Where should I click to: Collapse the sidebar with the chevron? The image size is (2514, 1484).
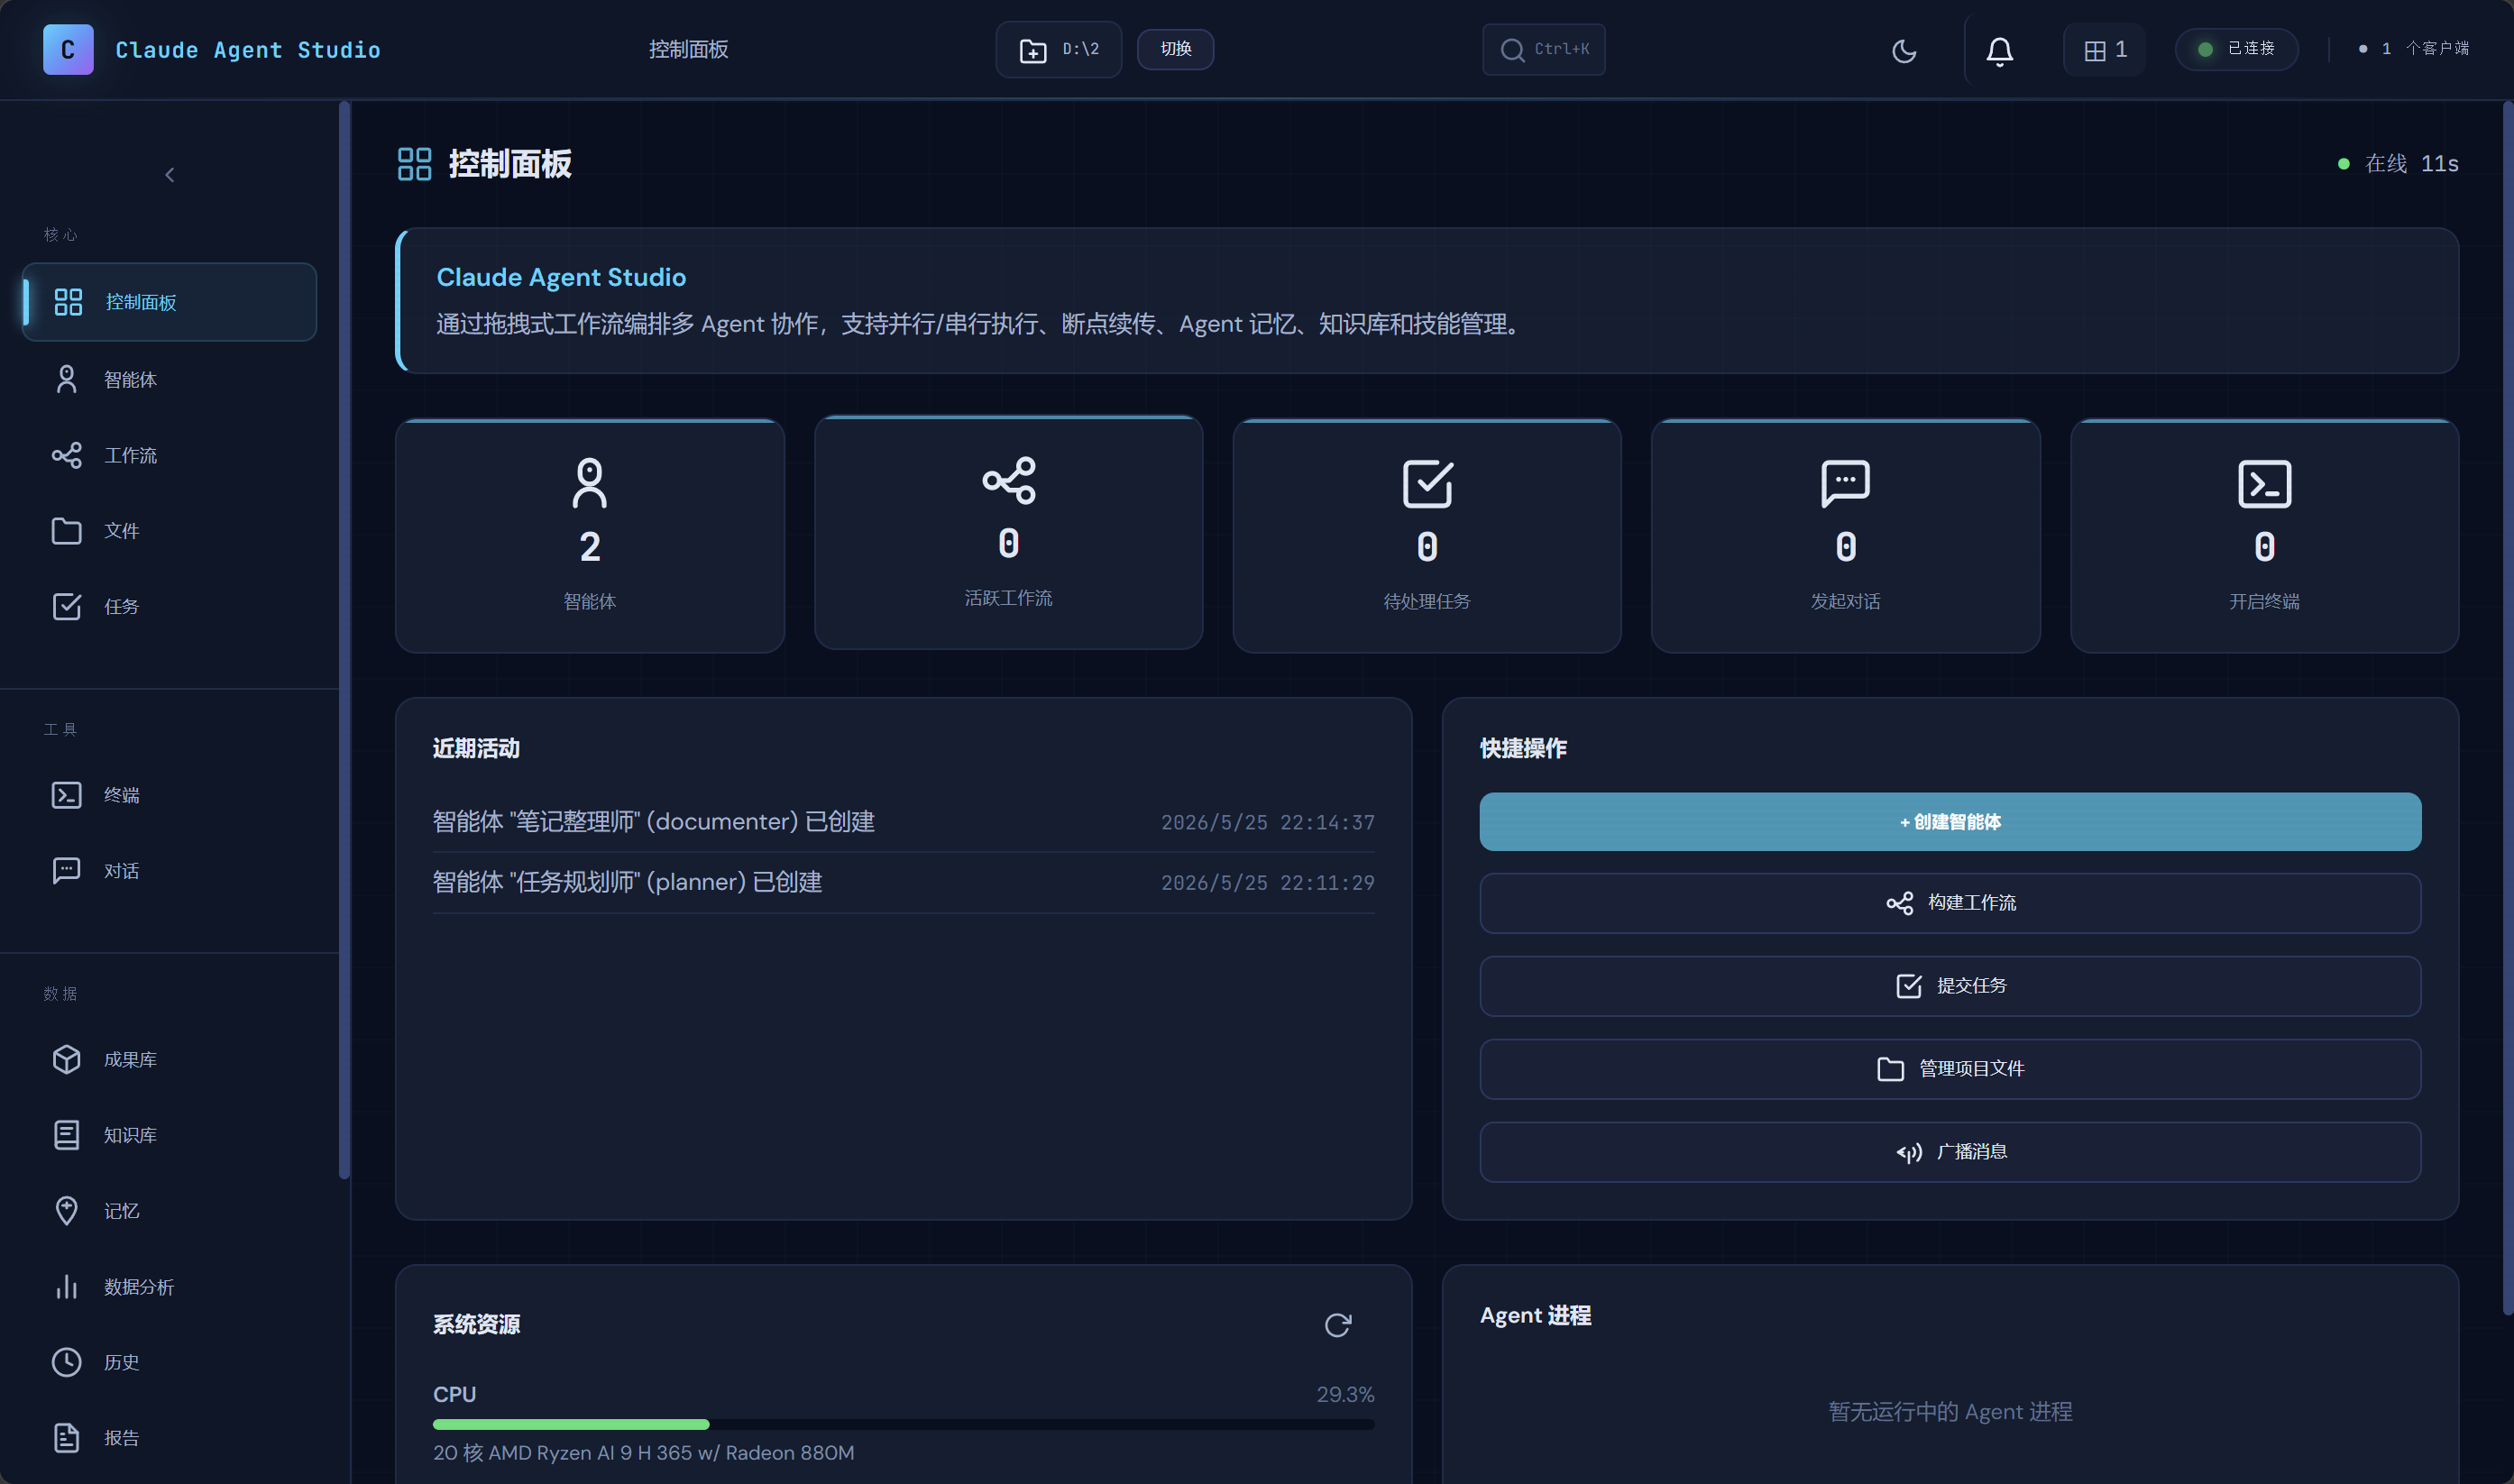170,175
